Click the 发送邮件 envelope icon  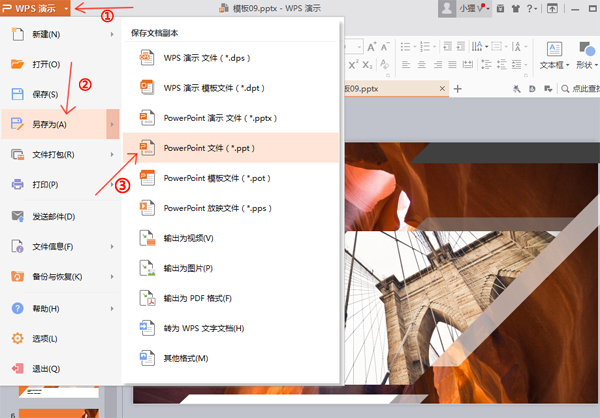(x=17, y=216)
